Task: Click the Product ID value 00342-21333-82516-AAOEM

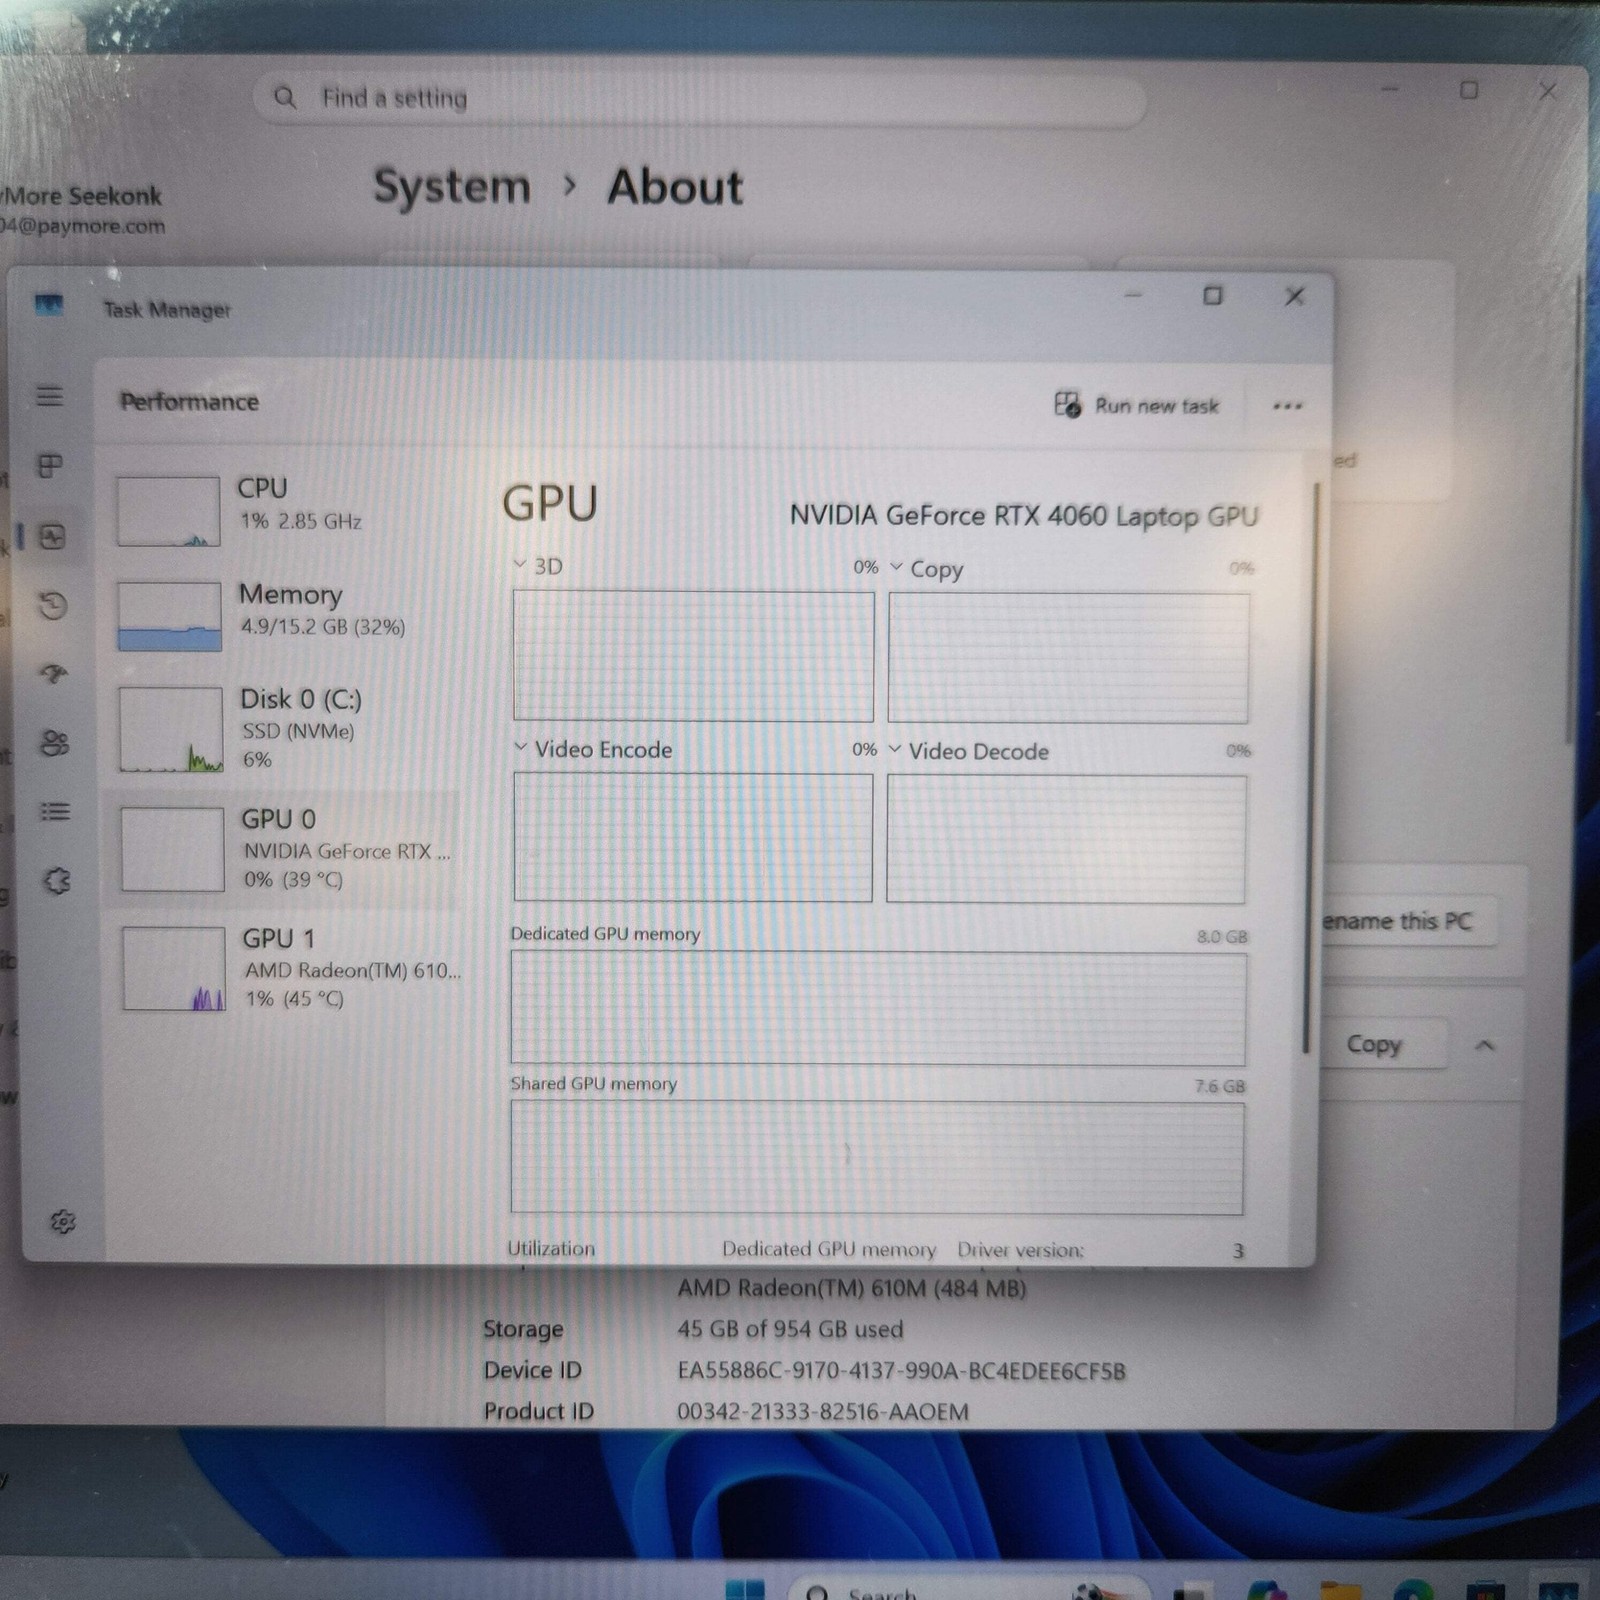Action: (x=823, y=1412)
